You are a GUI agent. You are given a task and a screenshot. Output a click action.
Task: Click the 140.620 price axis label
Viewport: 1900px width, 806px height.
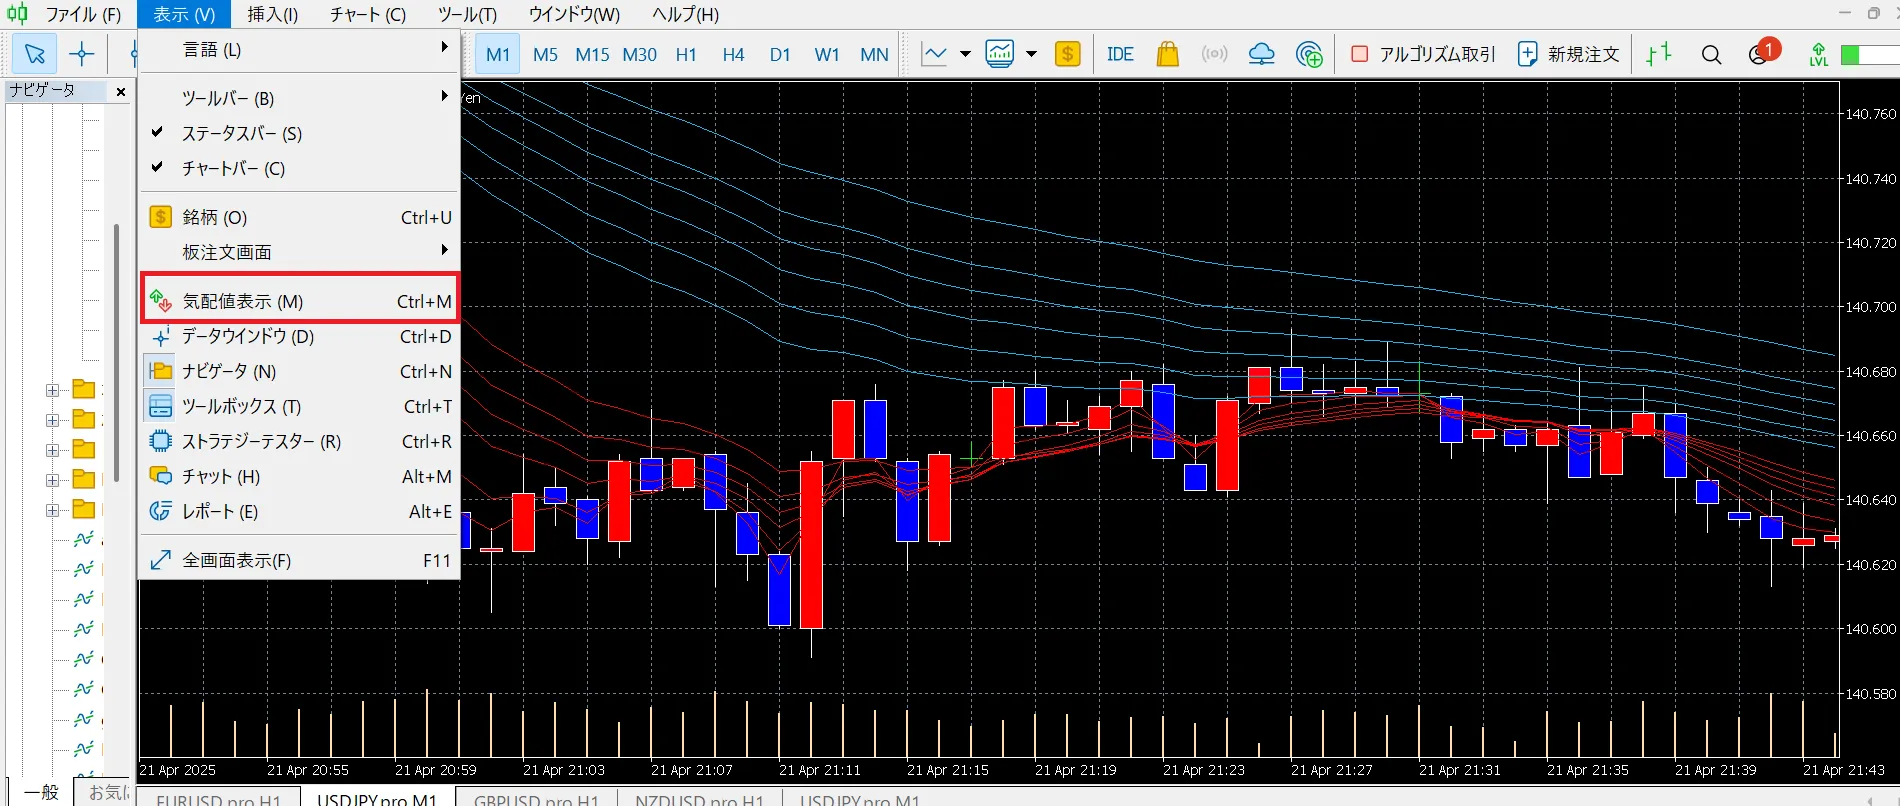[1870, 565]
